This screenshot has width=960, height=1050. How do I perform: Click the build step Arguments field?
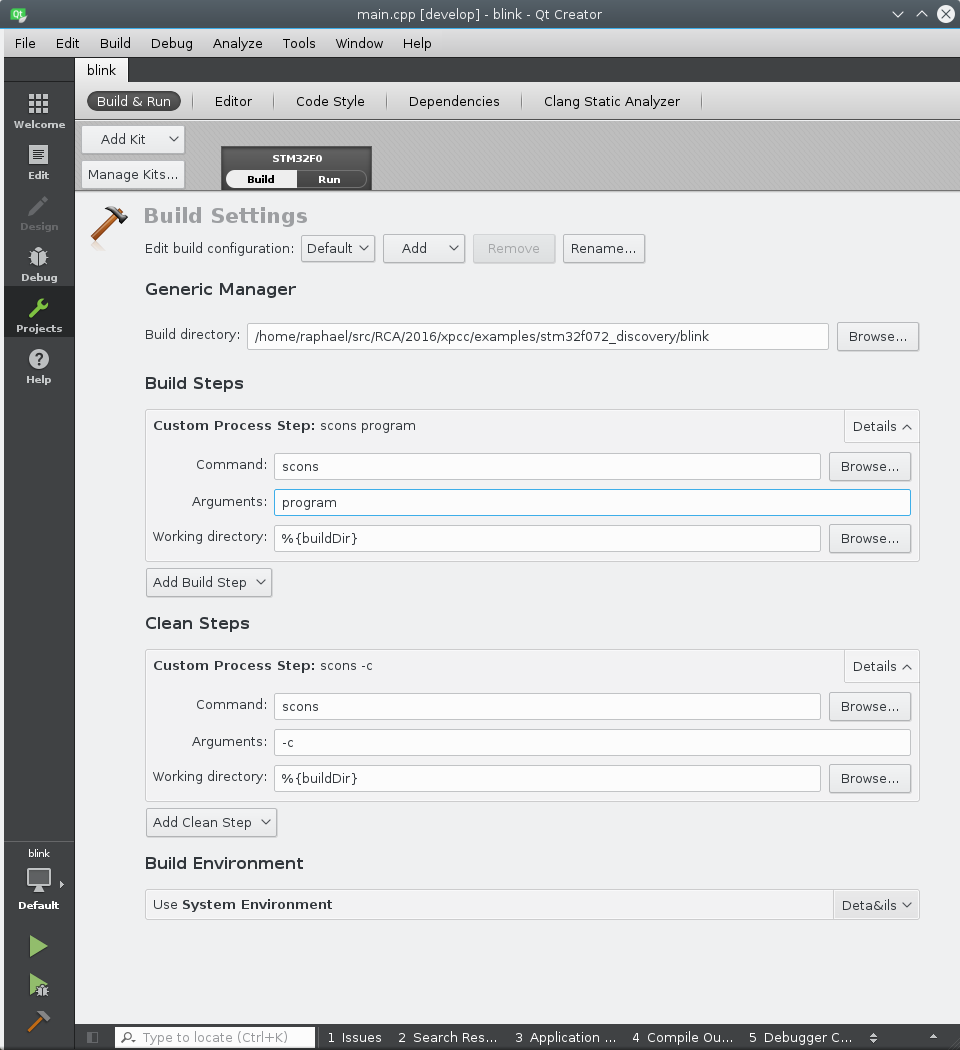click(x=592, y=502)
